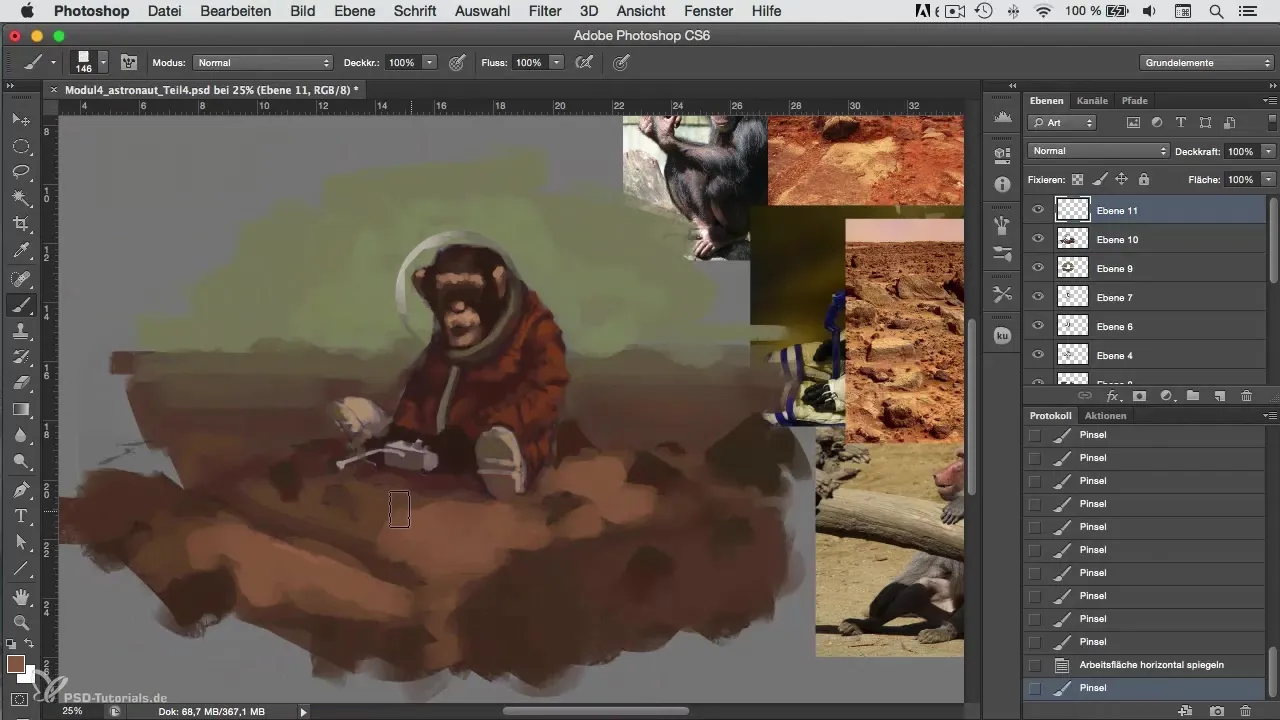1280x720 pixels.
Task: Select the Gradient tool
Action: (x=21, y=409)
